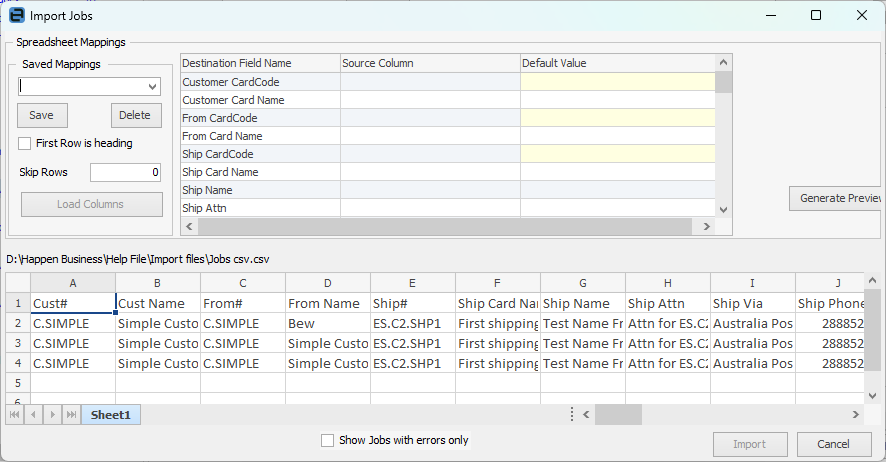Select column E header
Image resolution: width=886 pixels, height=462 pixels.
[412, 283]
